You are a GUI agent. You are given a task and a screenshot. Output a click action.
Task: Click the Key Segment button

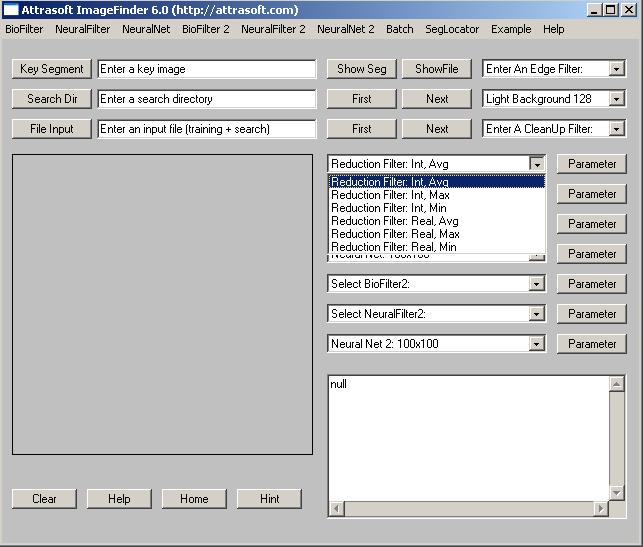pyautogui.click(x=52, y=69)
